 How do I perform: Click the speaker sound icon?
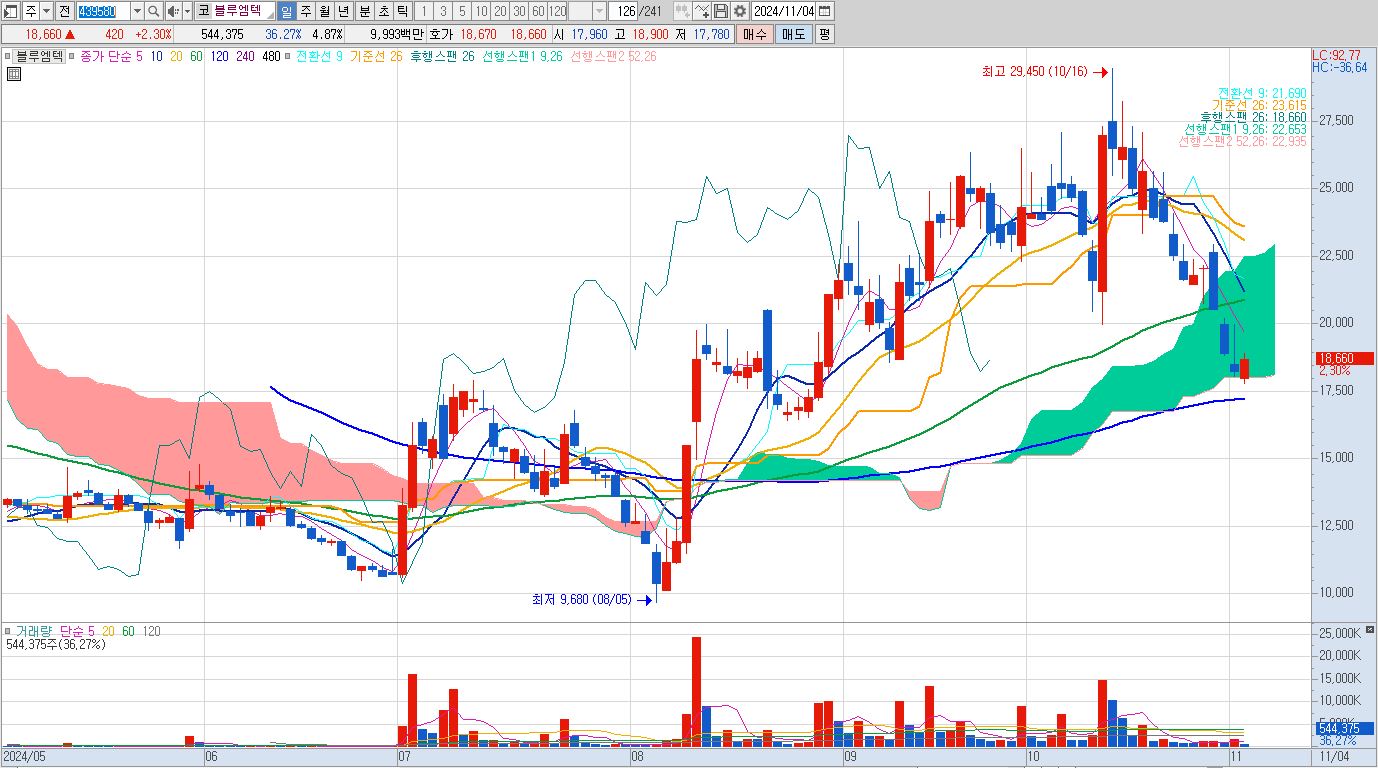pyautogui.click(x=173, y=11)
